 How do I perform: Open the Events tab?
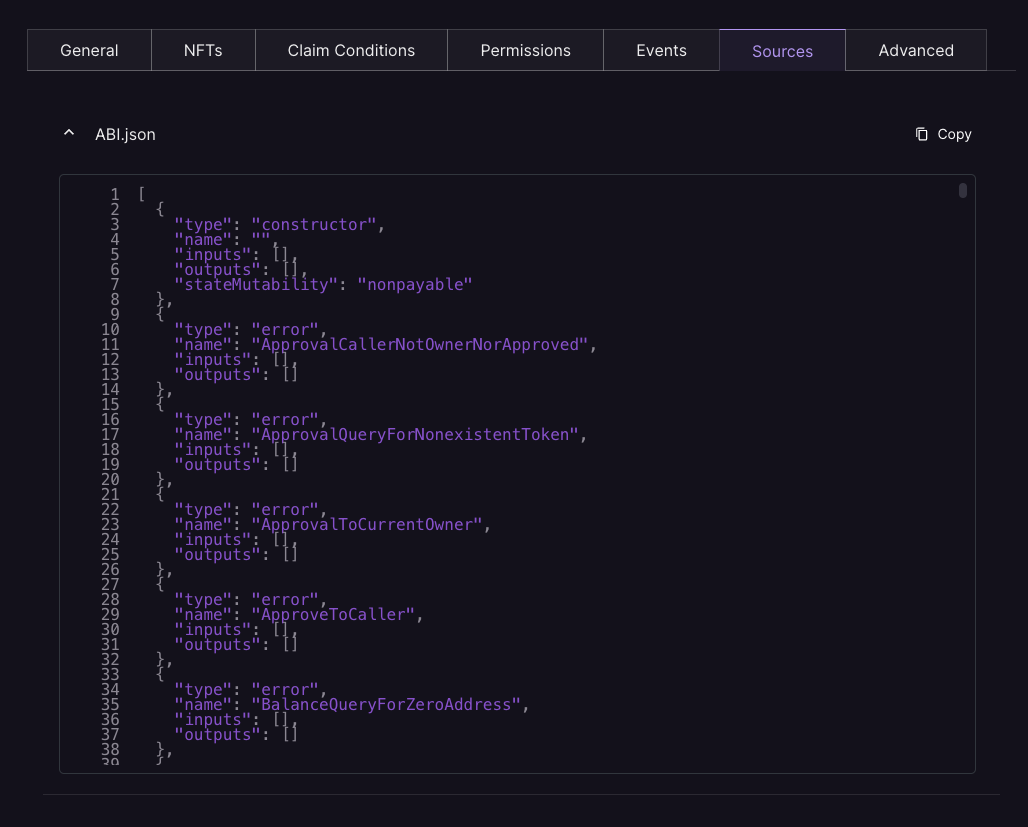pyautogui.click(x=661, y=50)
